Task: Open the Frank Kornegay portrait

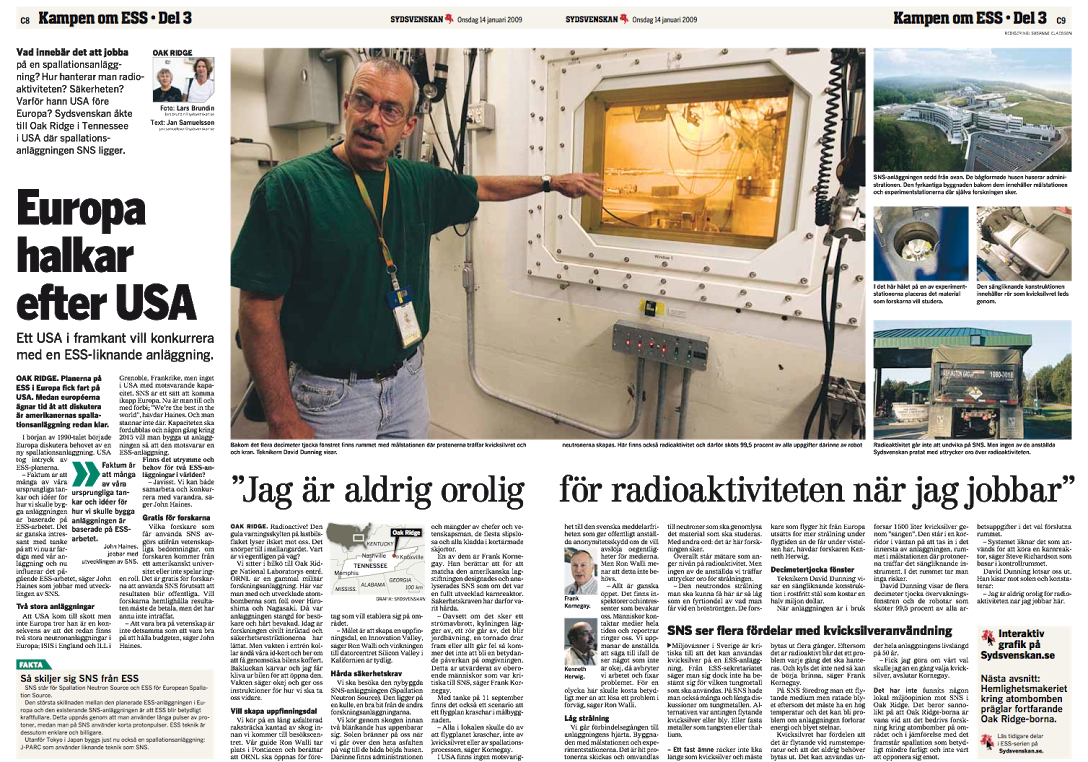Action: click(x=579, y=569)
